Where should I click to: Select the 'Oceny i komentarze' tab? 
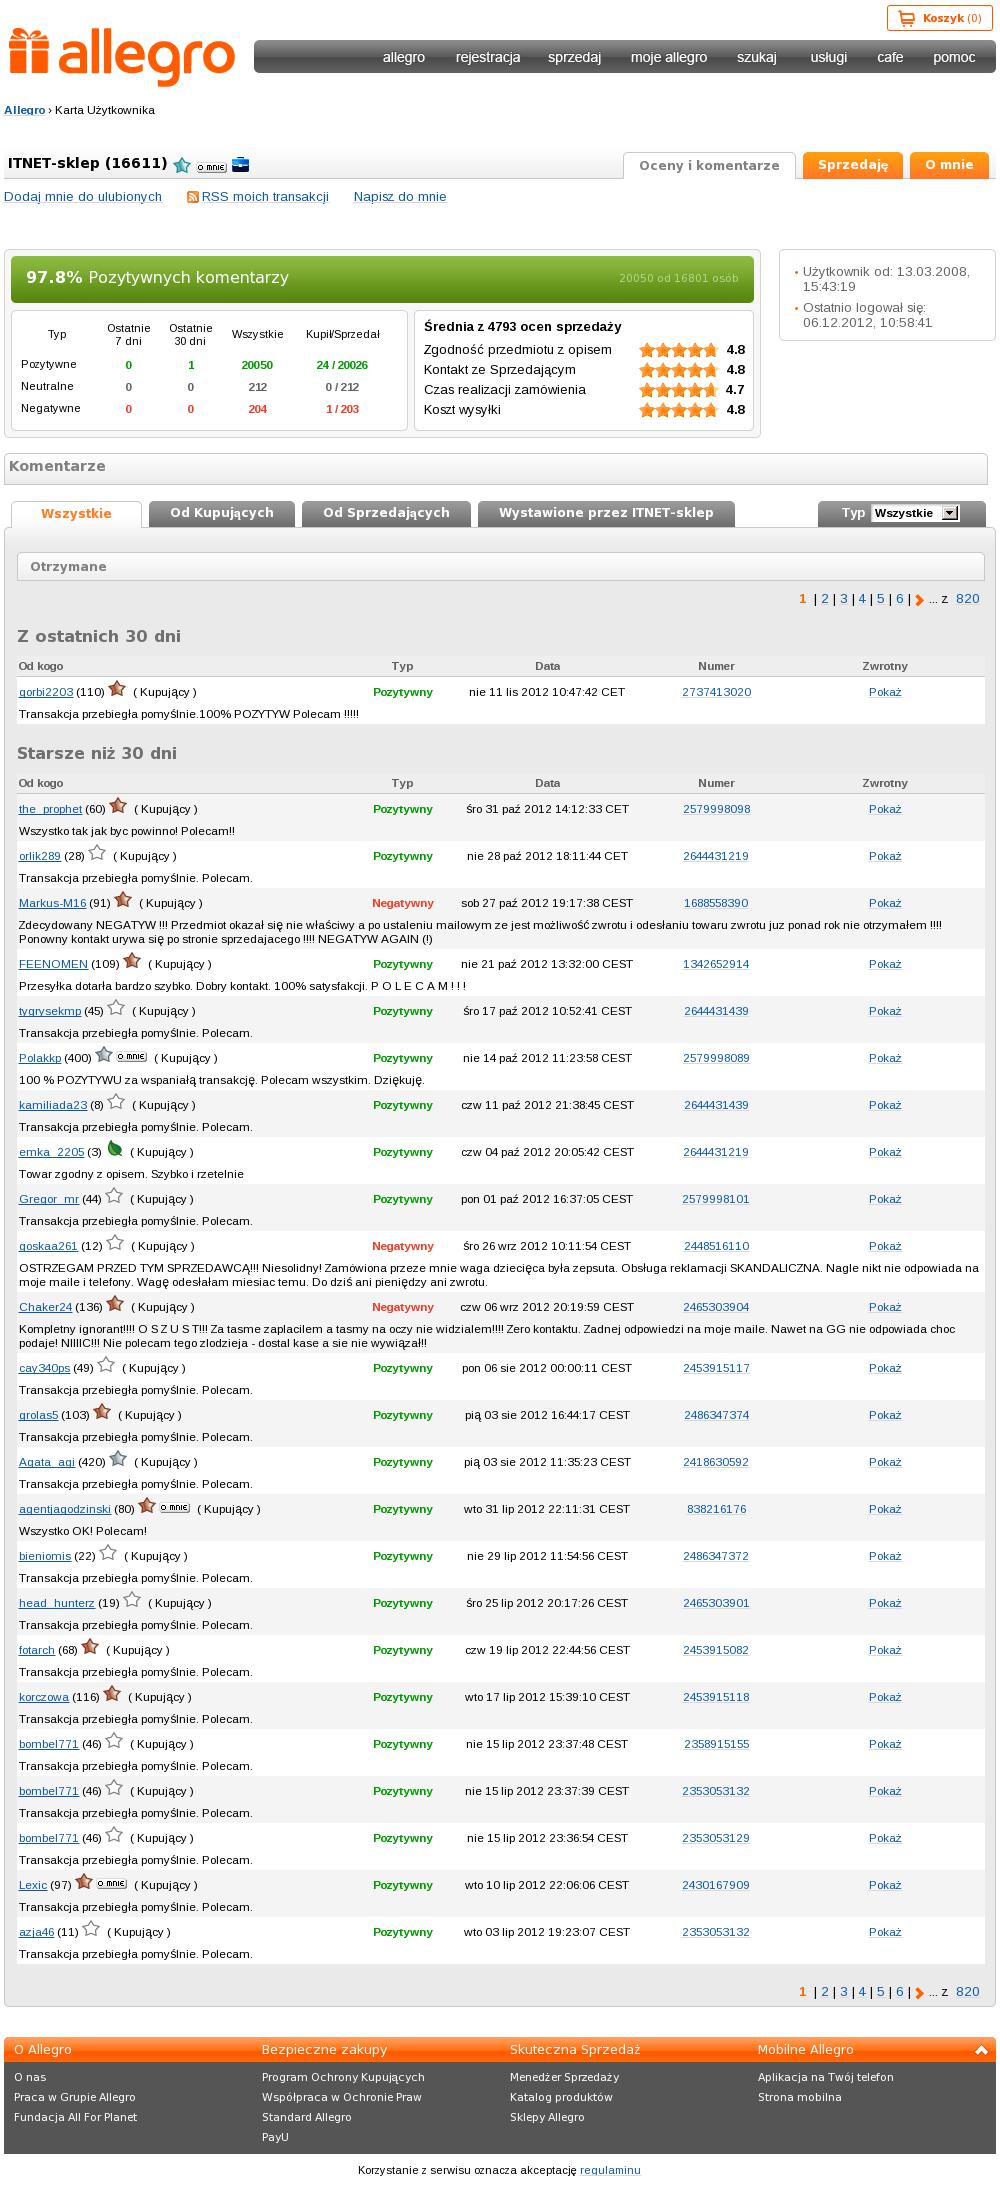tap(709, 166)
